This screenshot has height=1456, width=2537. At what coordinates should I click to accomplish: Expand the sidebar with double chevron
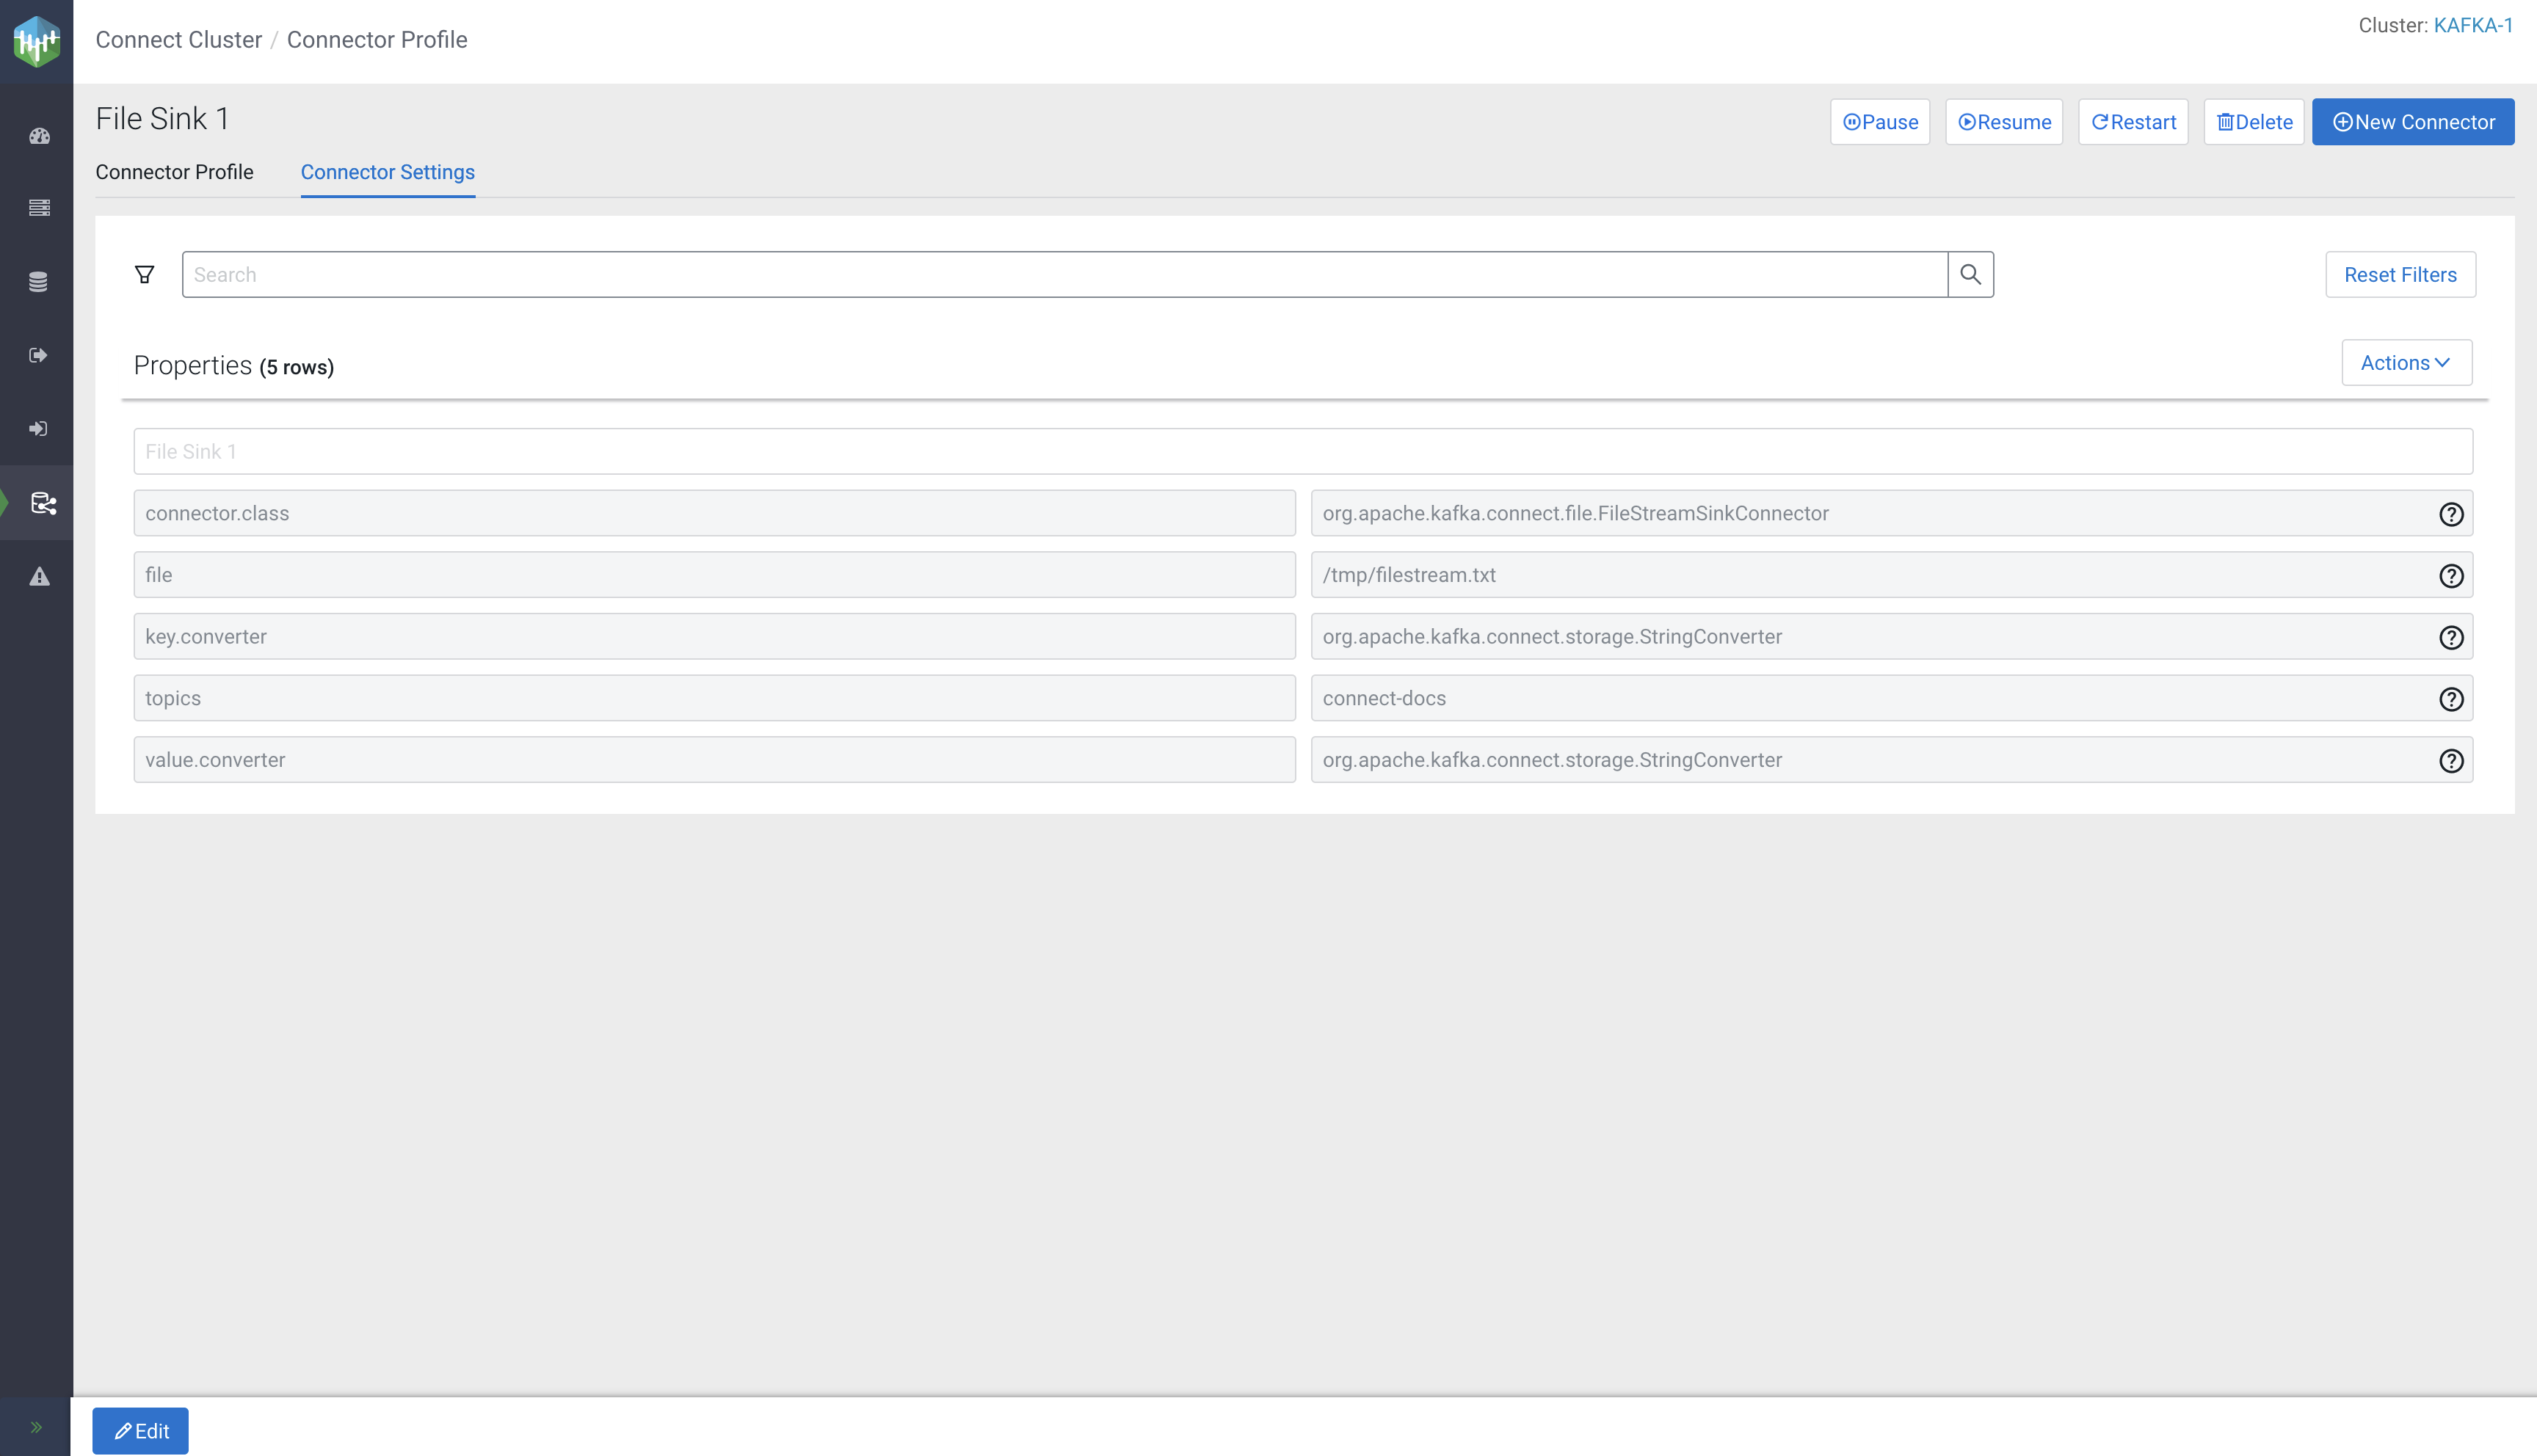[36, 1427]
